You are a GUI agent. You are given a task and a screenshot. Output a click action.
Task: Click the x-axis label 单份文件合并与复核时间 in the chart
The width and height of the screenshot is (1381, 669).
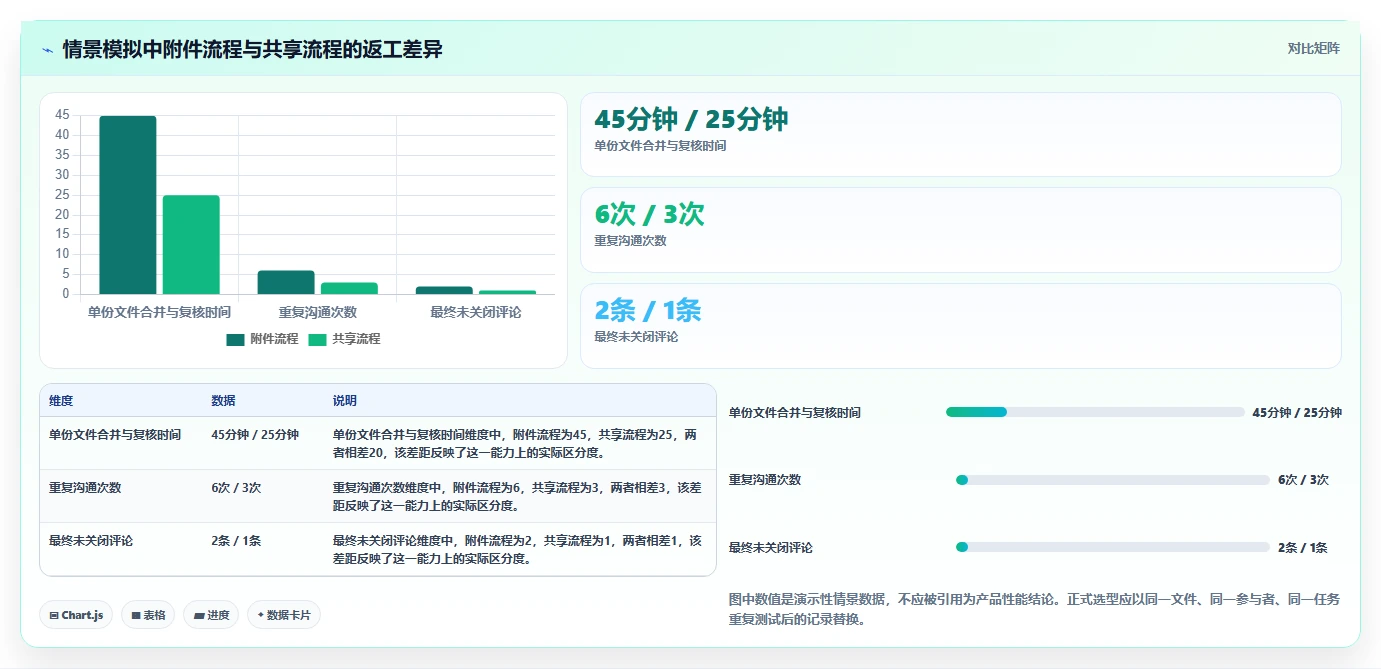[159, 312]
